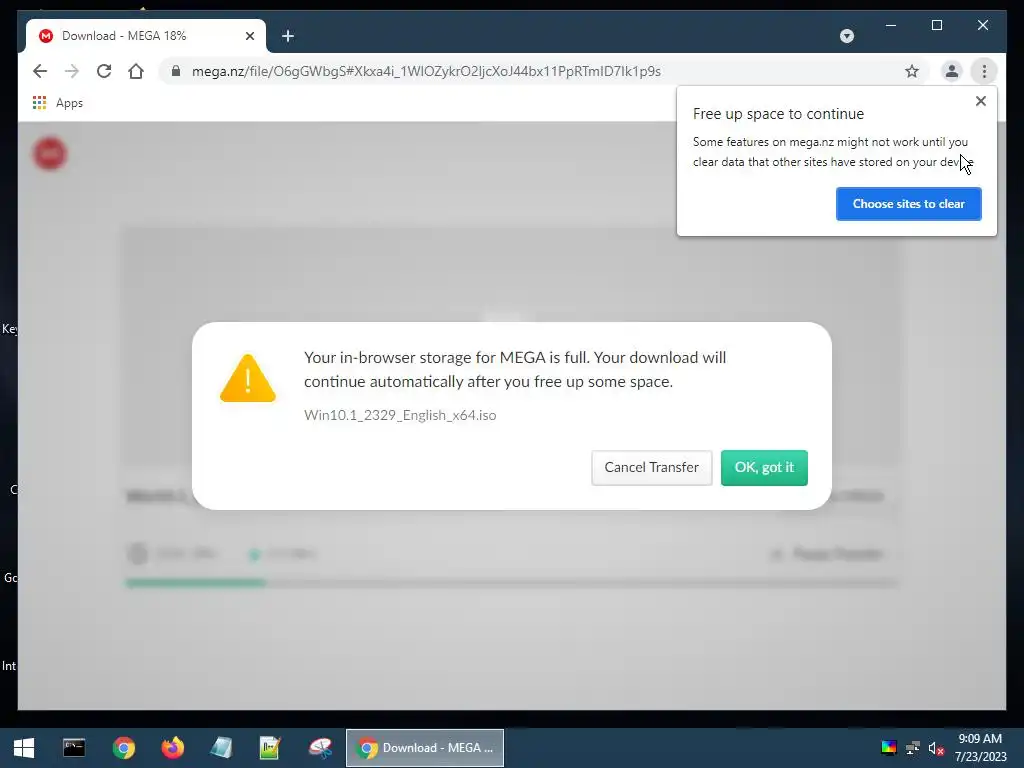The height and width of the screenshot is (768, 1024).
Task: Click the lock icon in address bar
Action: tap(176, 71)
